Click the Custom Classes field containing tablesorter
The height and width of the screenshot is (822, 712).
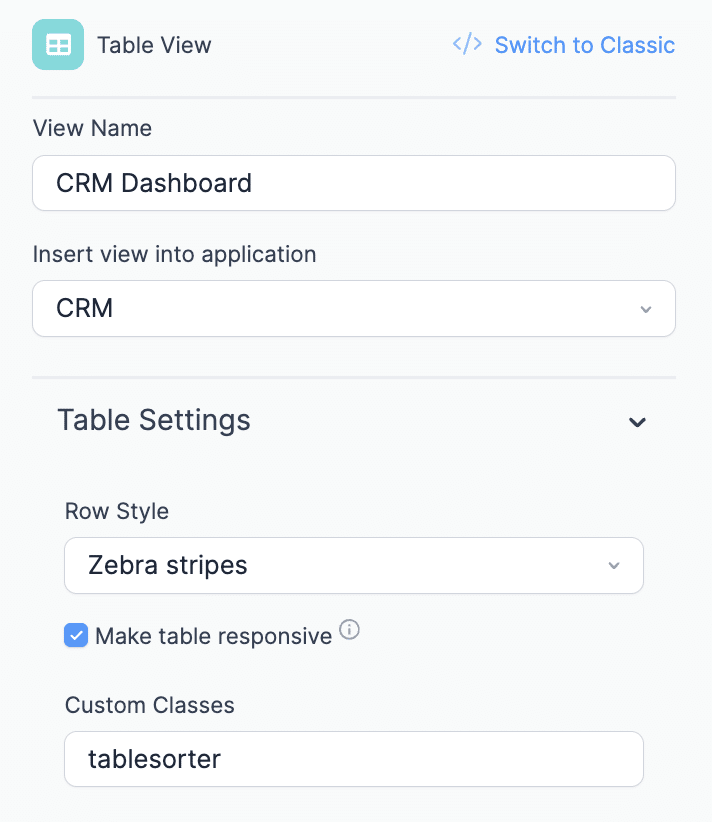click(354, 759)
